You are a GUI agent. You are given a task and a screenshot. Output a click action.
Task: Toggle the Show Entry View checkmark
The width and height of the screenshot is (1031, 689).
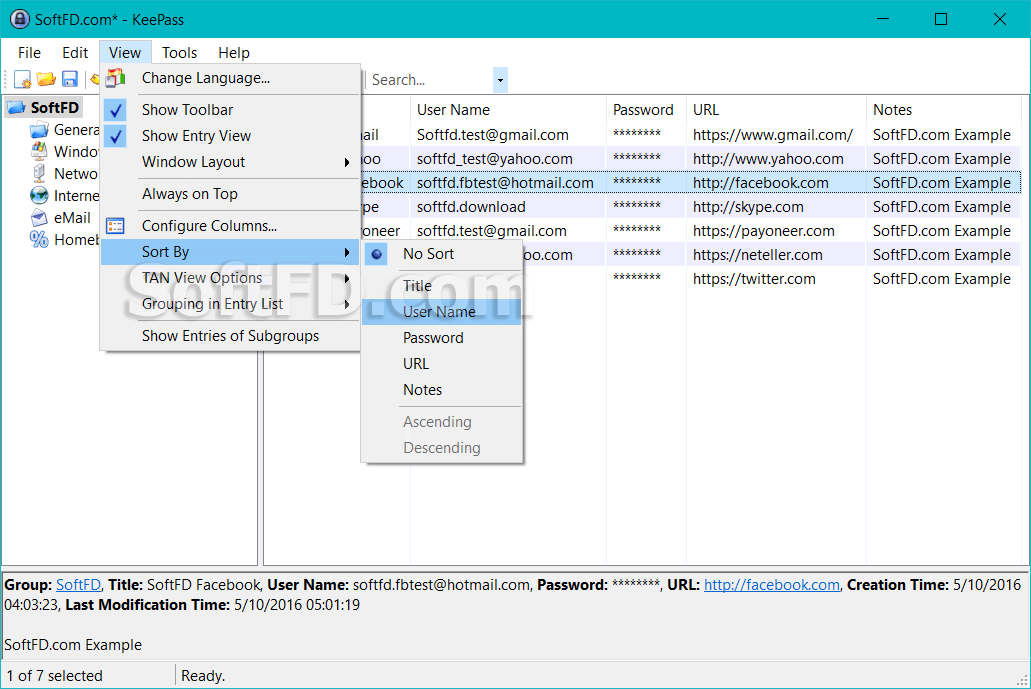(x=116, y=136)
